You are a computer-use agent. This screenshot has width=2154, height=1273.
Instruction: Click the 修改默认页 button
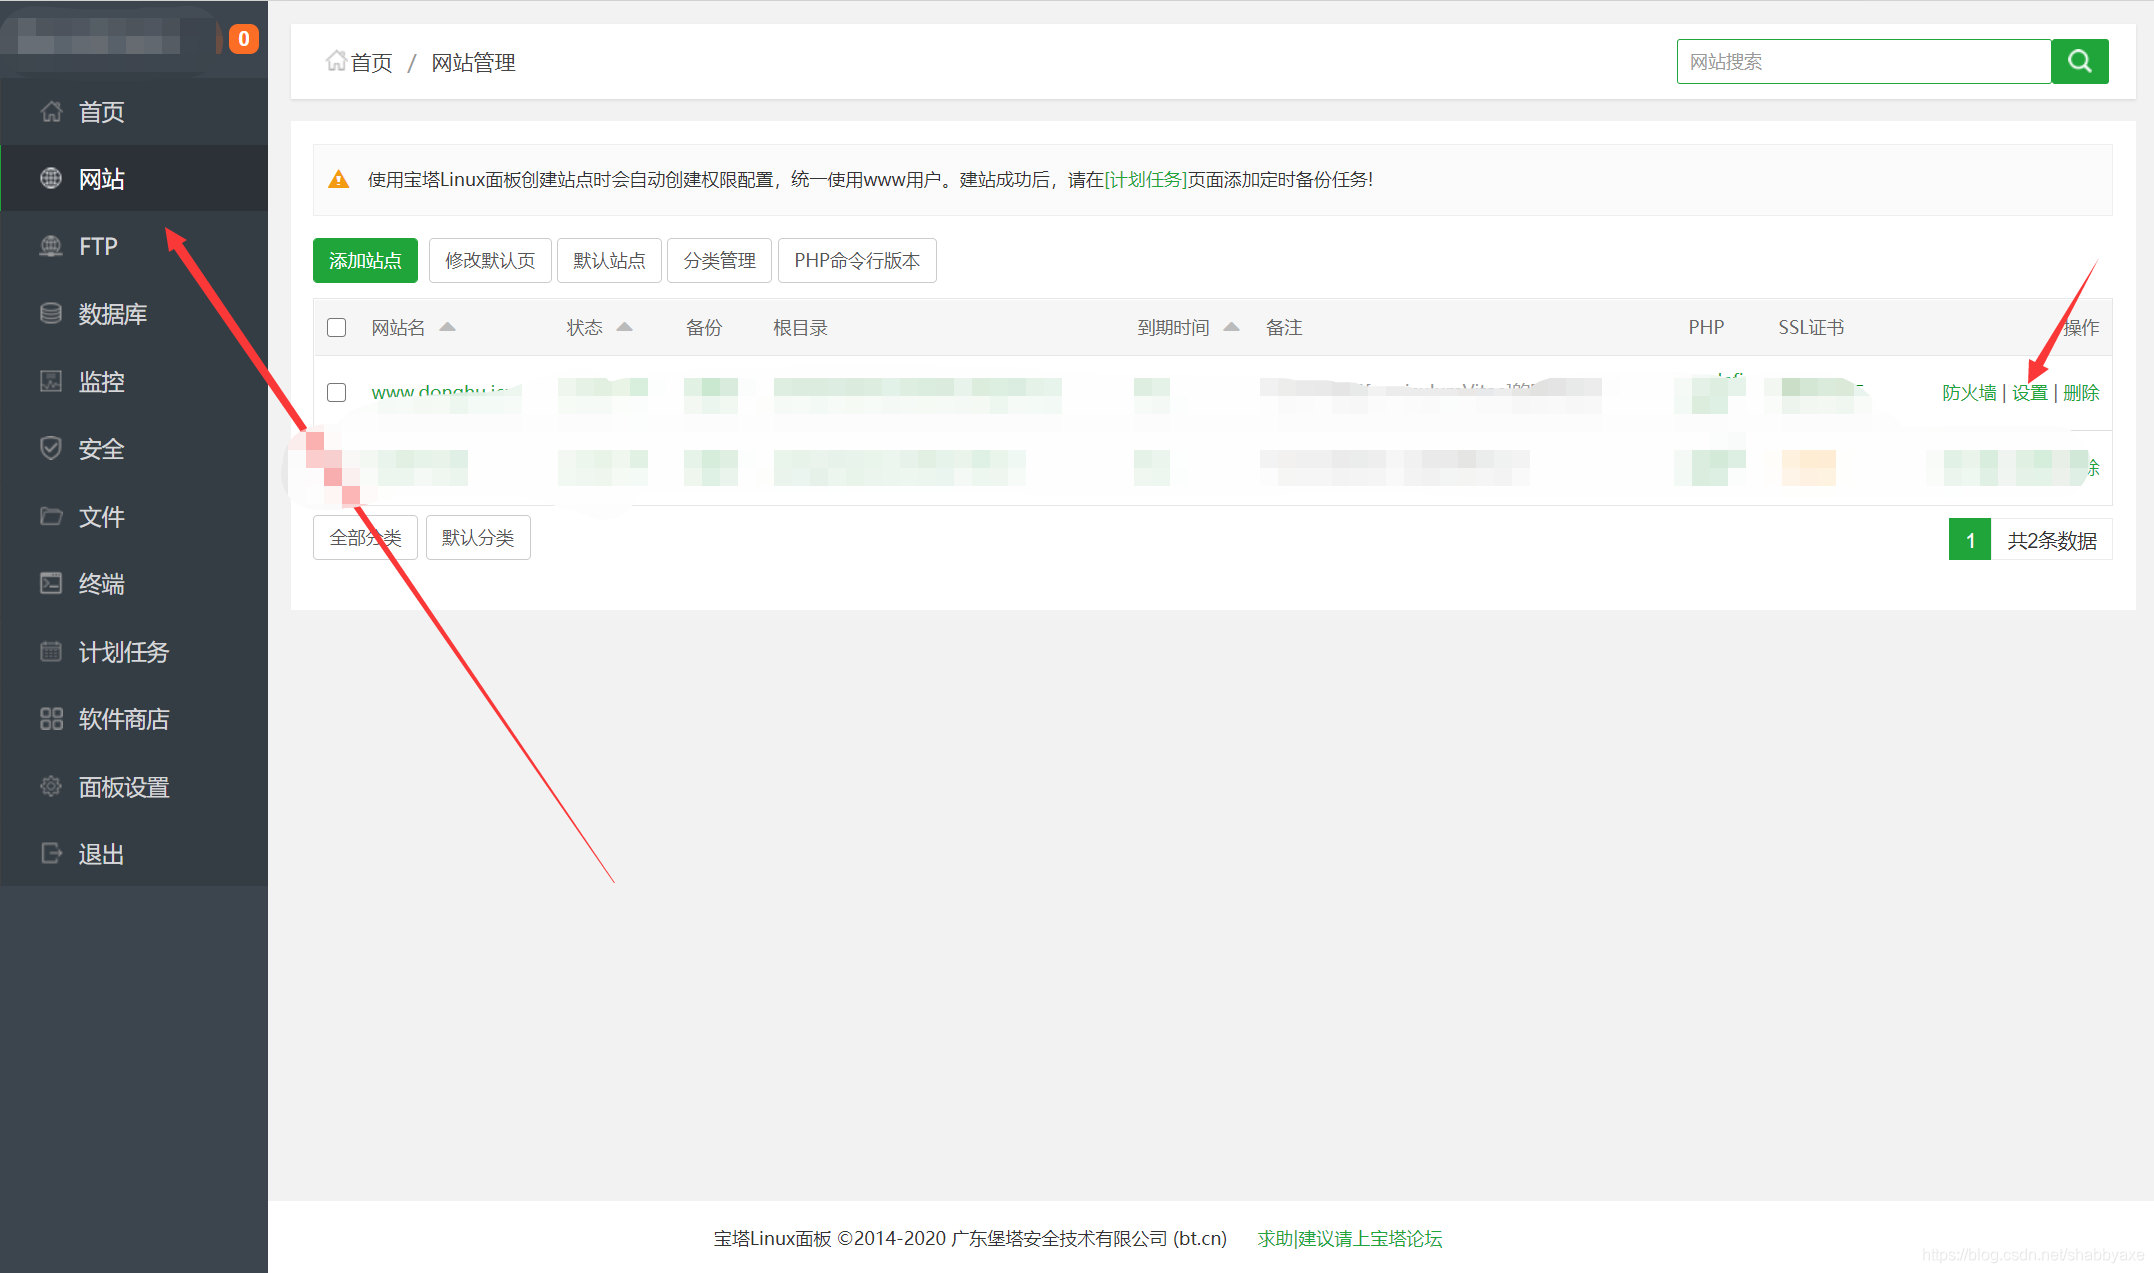click(490, 261)
